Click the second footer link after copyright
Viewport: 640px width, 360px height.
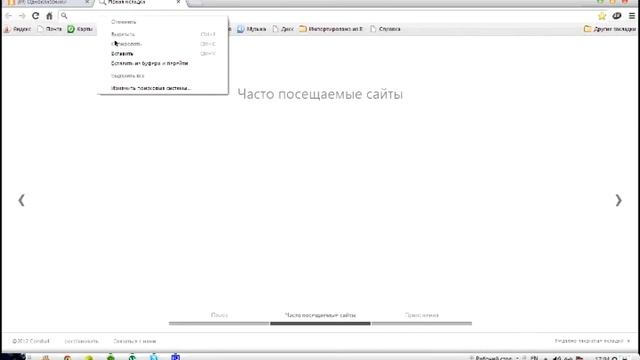pos(81,341)
